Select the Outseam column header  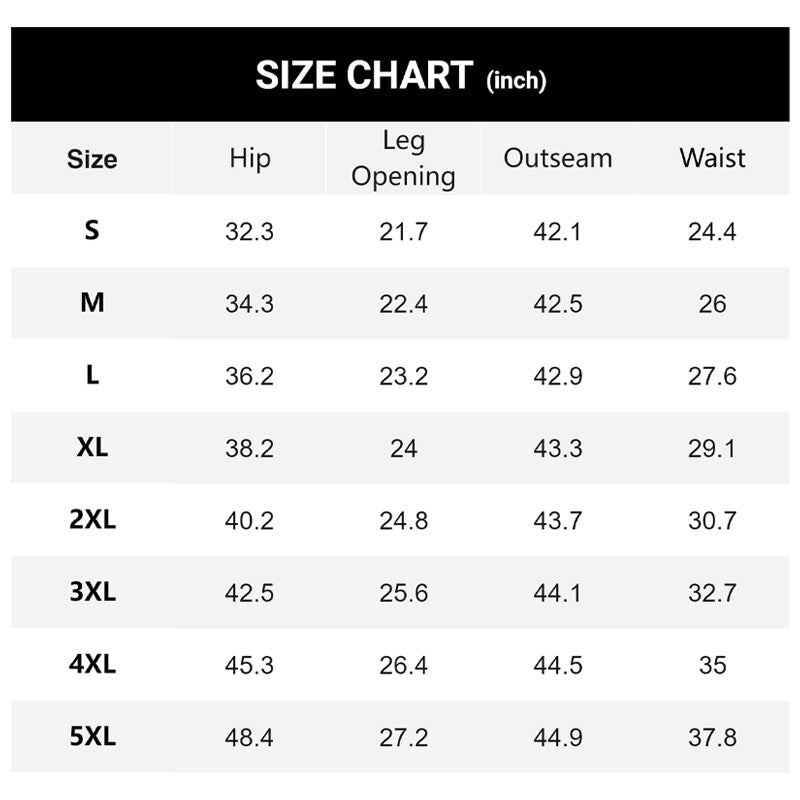(x=558, y=158)
